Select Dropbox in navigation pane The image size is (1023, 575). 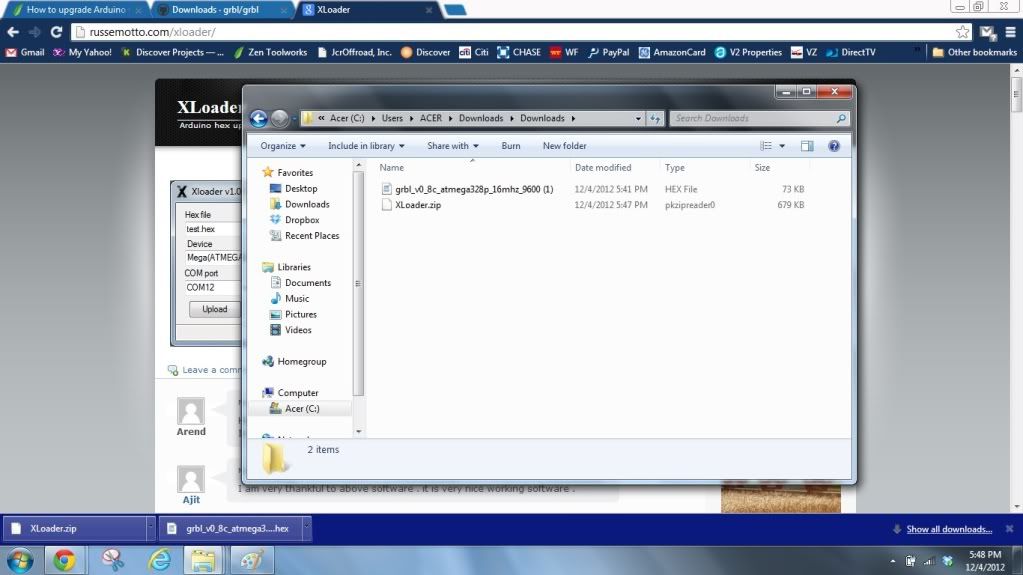301,219
